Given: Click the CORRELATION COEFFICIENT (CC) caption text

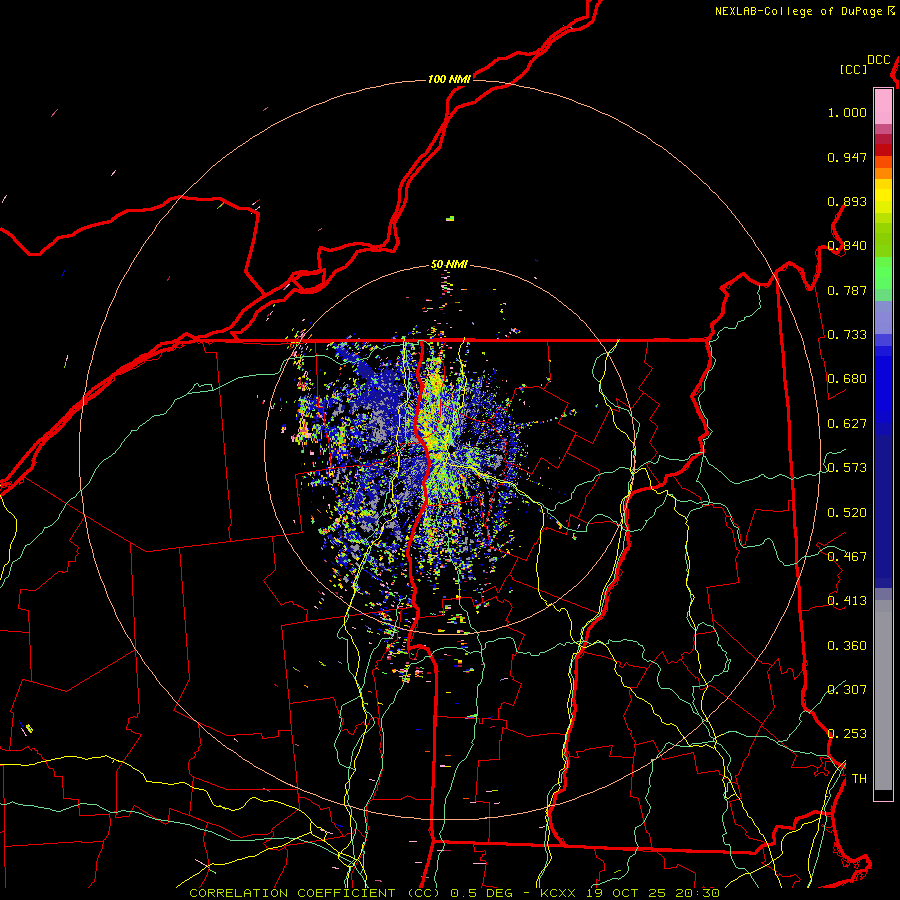Looking at the screenshot, I should 314,893.
